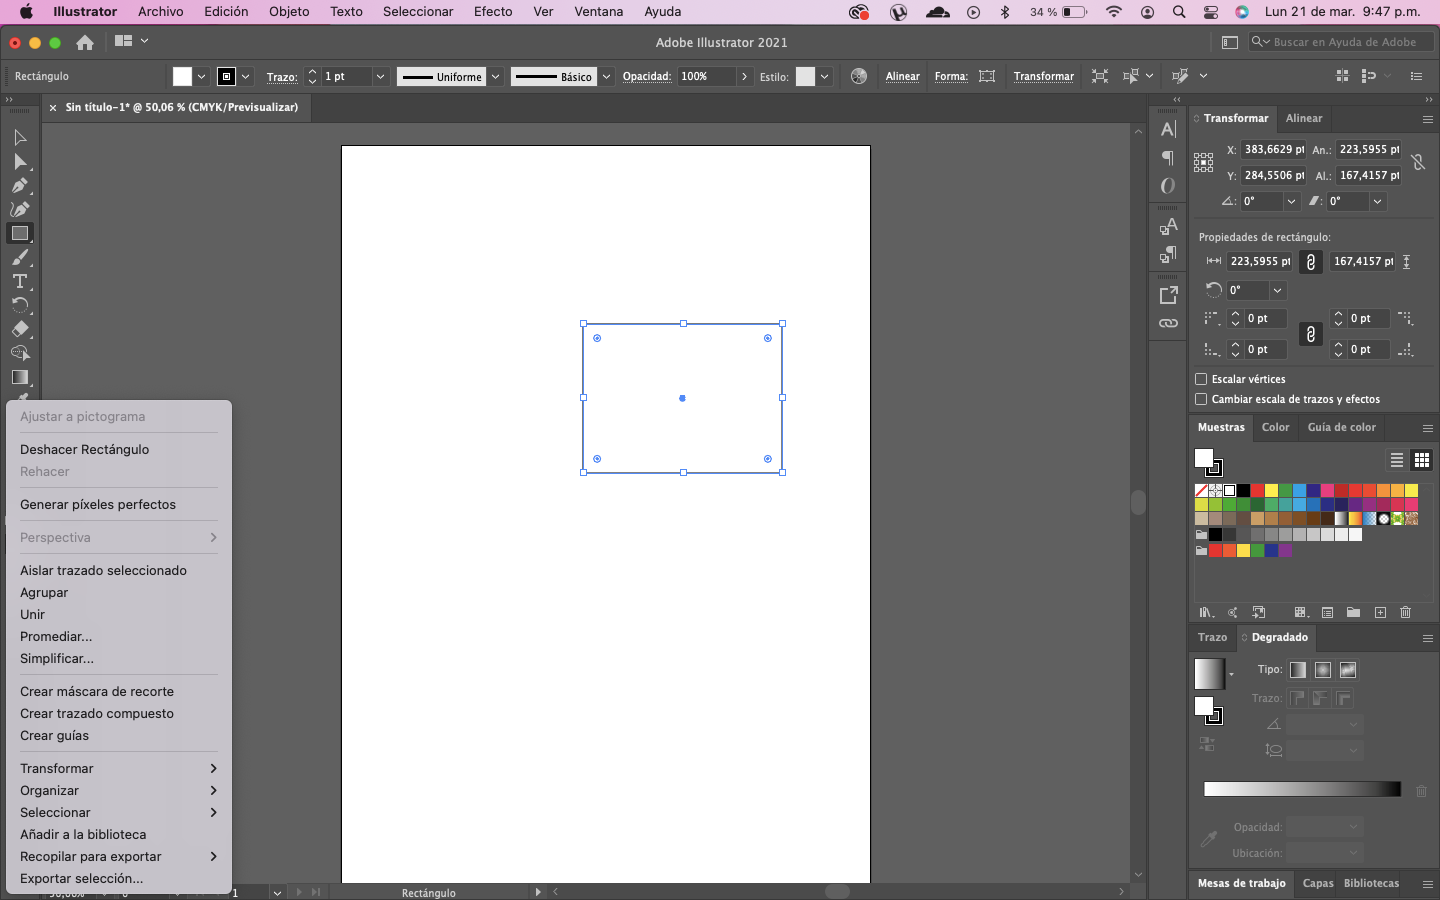Choose Crear máscara de recorte
The width and height of the screenshot is (1440, 900).
(x=97, y=691)
